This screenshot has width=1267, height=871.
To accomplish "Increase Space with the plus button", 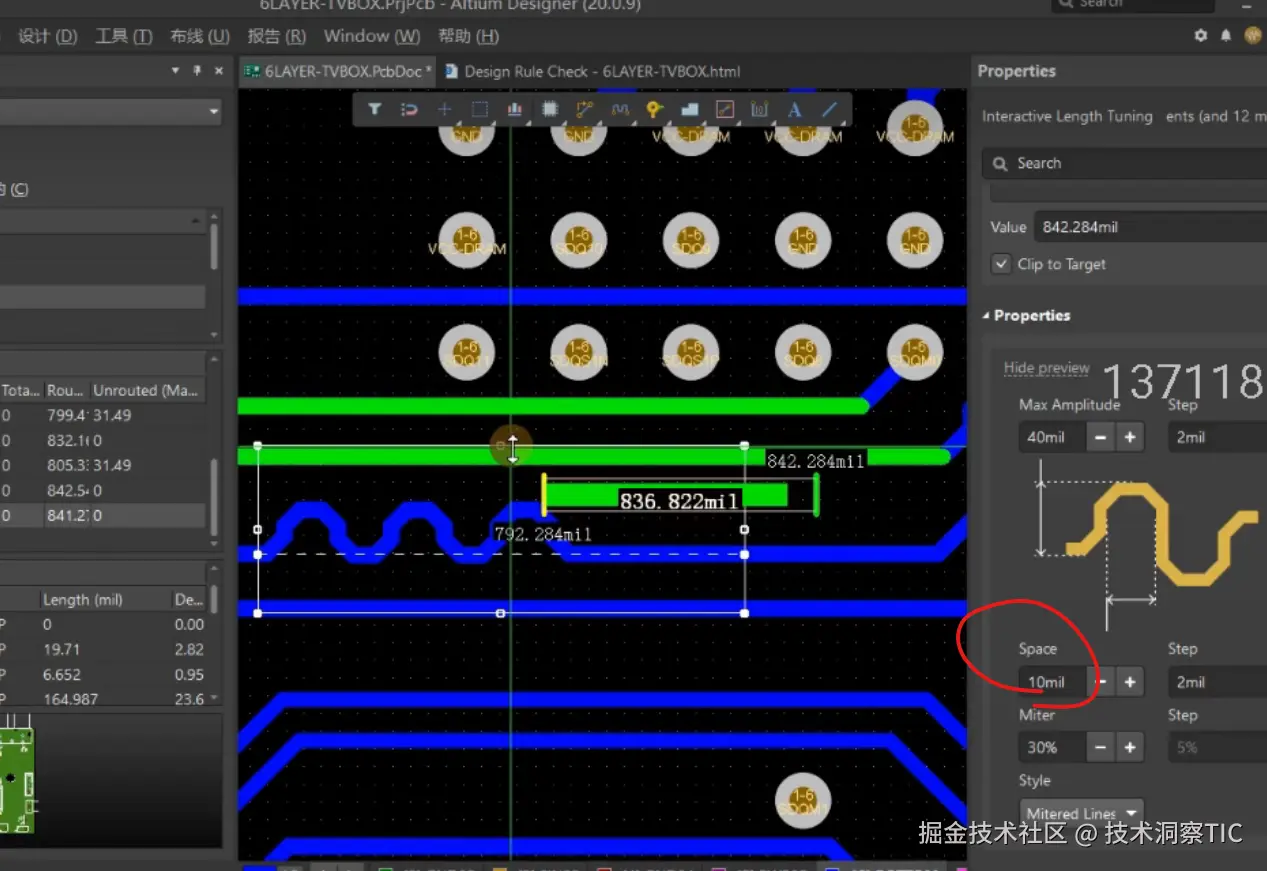I will pyautogui.click(x=1130, y=682).
